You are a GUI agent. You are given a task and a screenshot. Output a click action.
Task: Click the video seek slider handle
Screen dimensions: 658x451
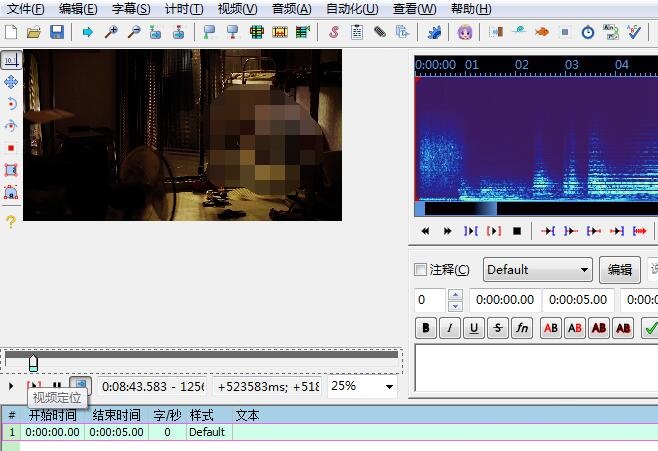[33, 362]
